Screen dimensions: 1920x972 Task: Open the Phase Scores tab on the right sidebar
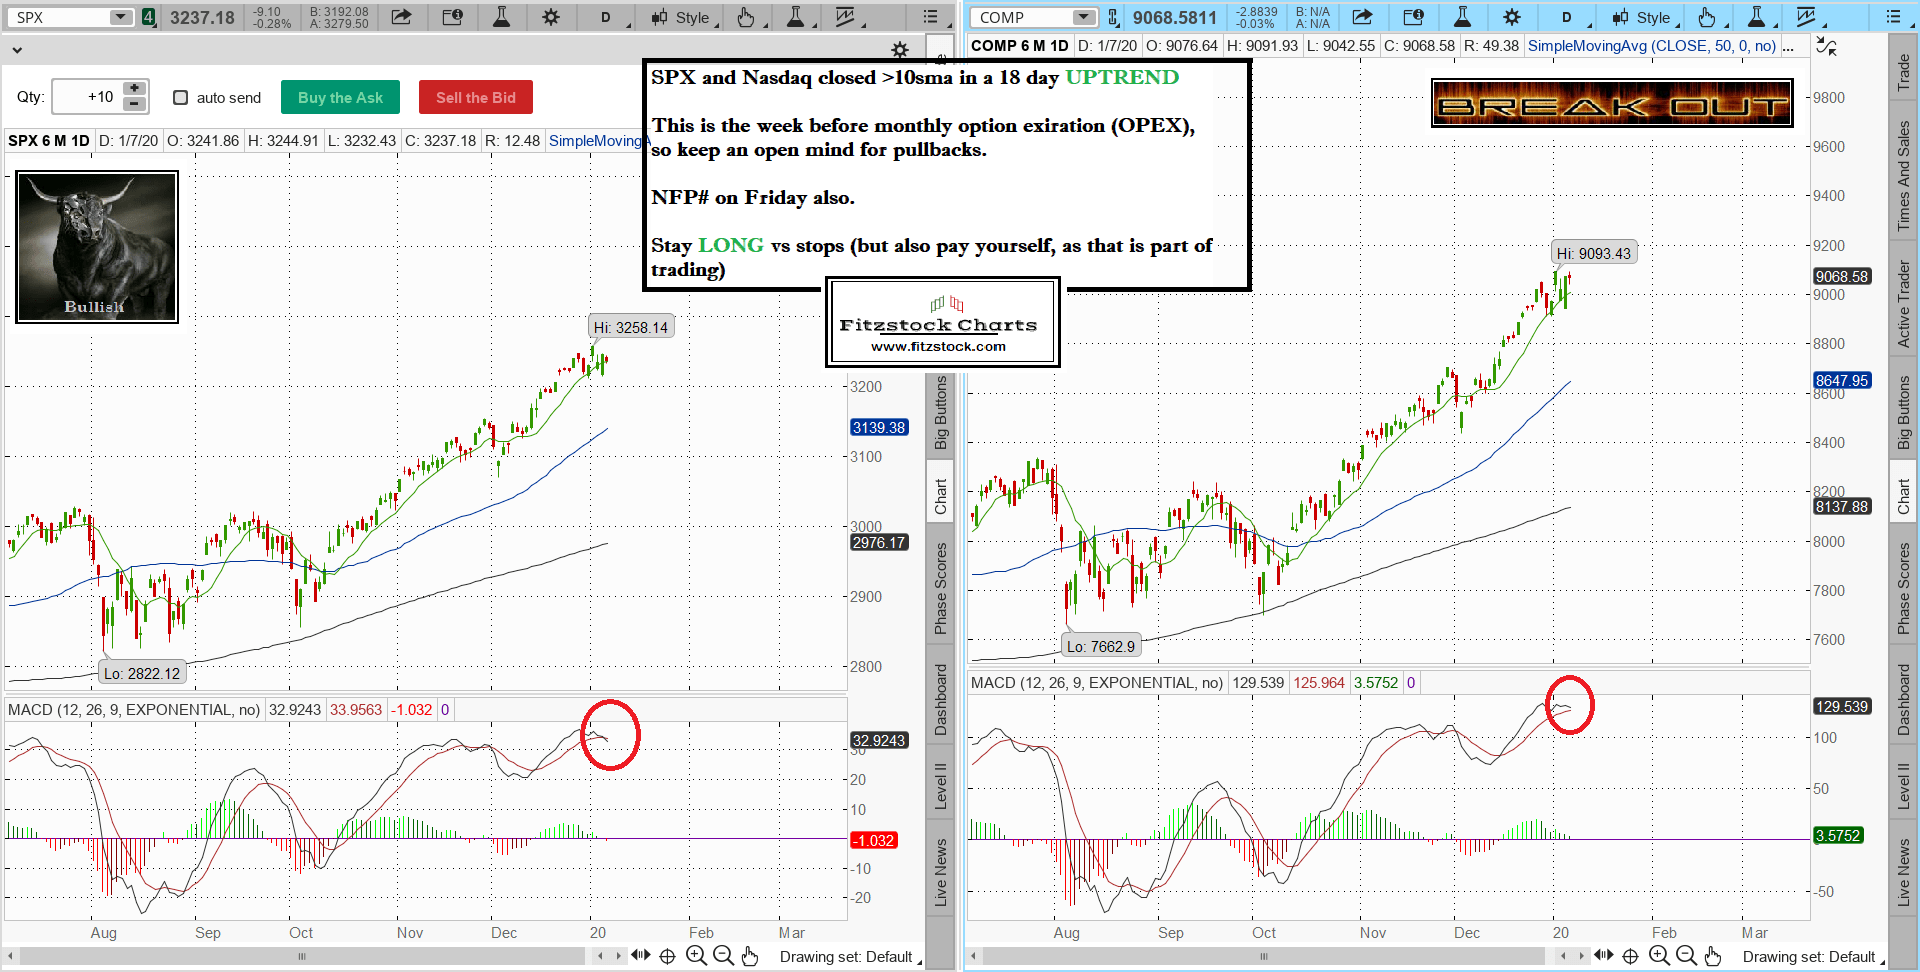(x=1904, y=588)
